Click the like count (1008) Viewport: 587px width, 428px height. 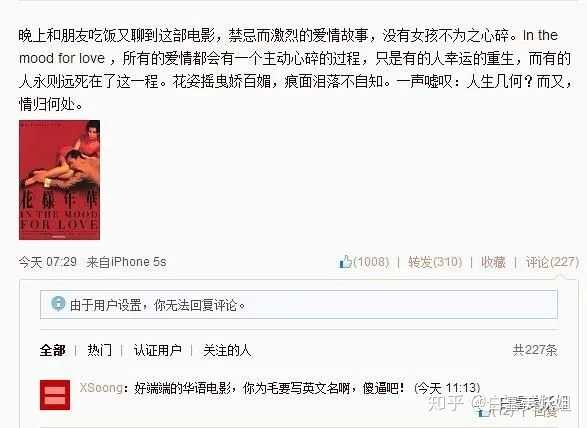pos(371,261)
